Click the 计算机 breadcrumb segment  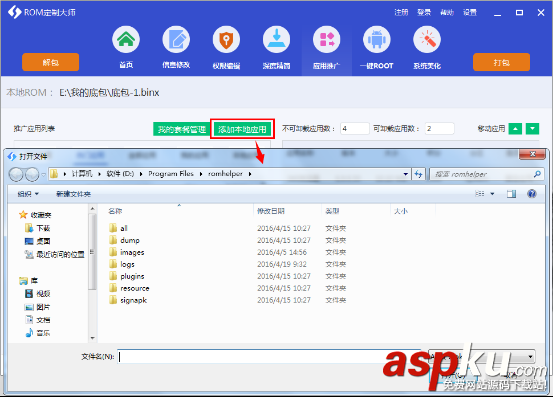(x=82, y=173)
